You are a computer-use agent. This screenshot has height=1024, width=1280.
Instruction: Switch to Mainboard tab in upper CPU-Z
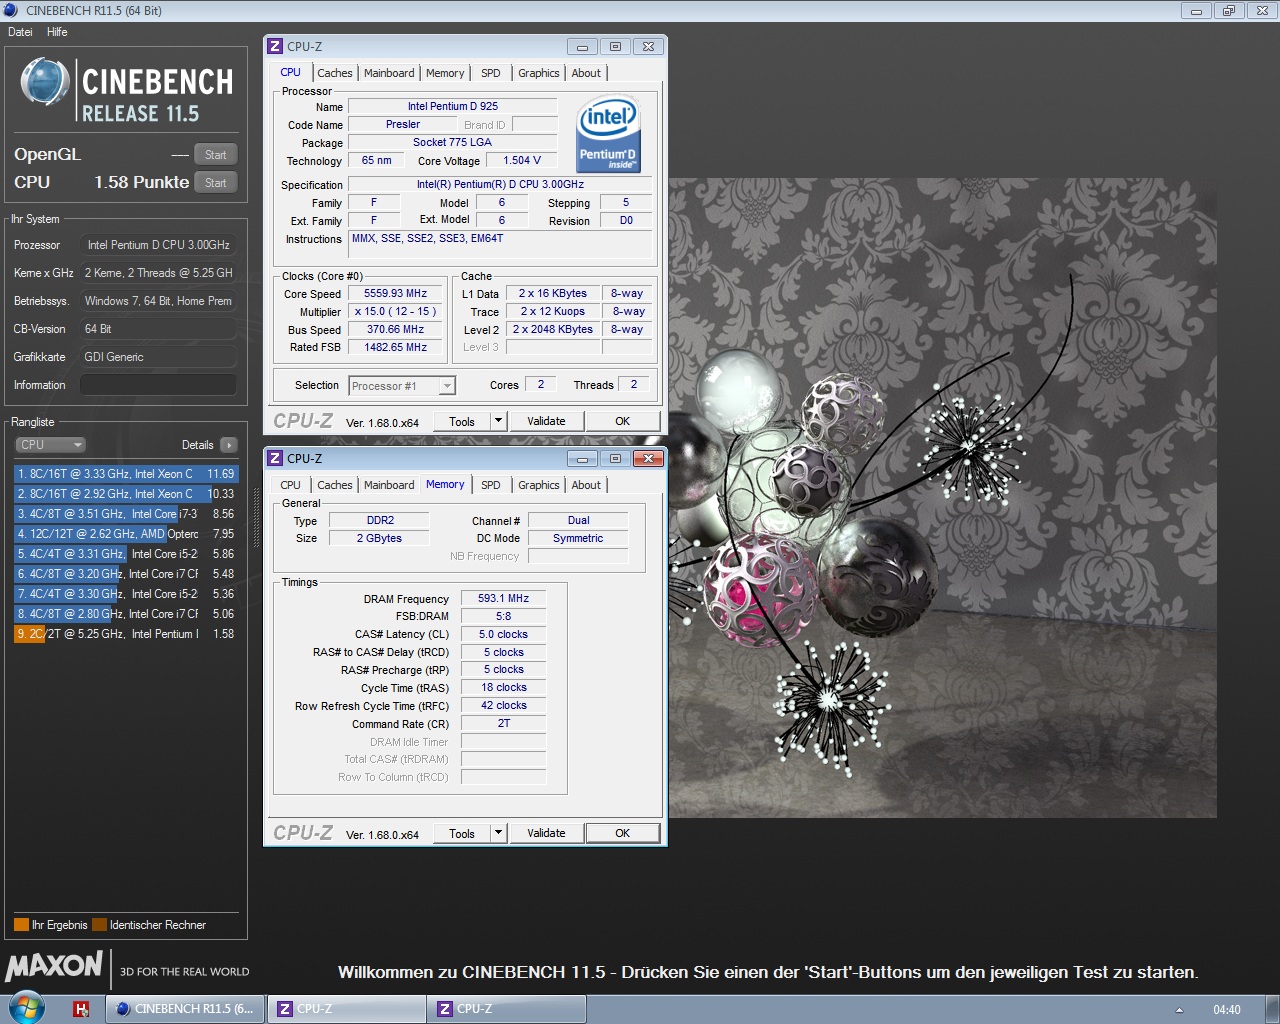click(389, 73)
